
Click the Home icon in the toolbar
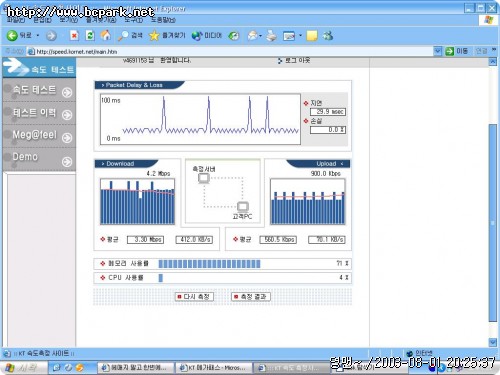click(x=106, y=35)
